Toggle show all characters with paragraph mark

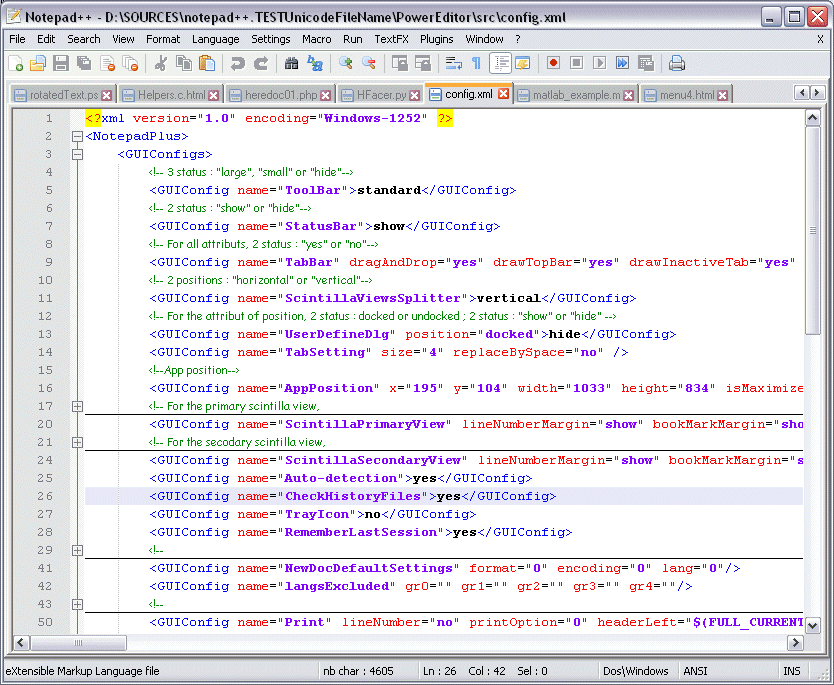click(476, 62)
